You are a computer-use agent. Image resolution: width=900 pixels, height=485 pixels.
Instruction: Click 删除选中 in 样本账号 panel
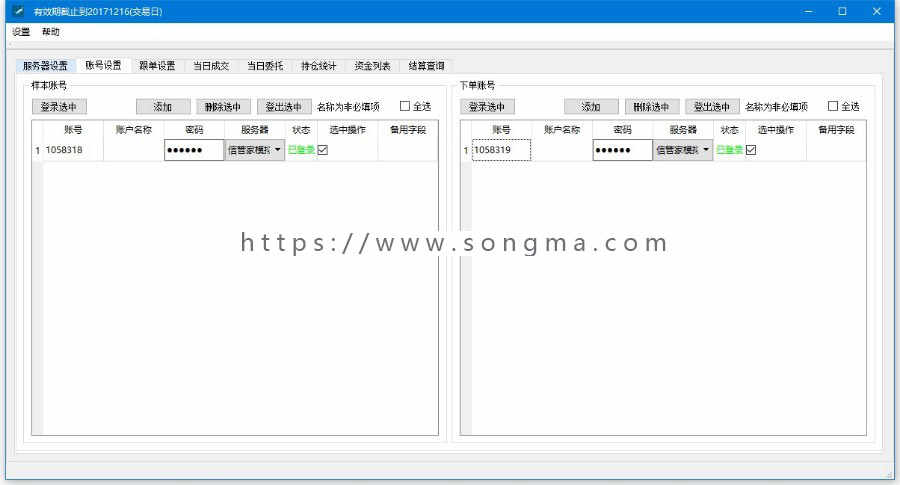pyautogui.click(x=223, y=107)
